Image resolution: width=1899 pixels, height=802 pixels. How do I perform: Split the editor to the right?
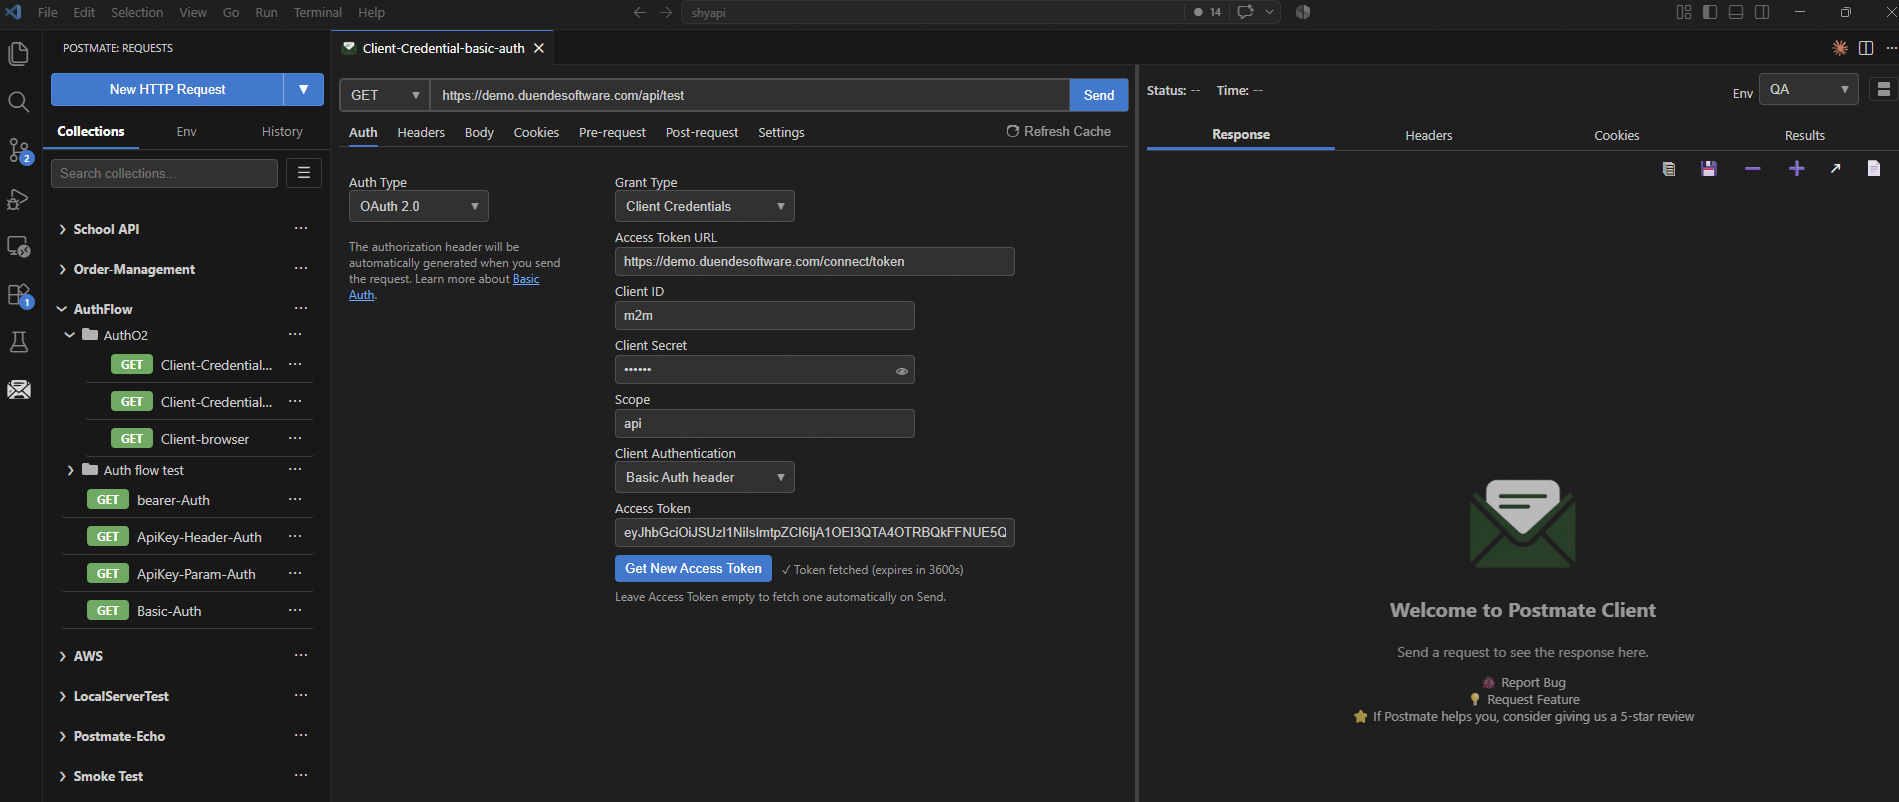point(1866,48)
